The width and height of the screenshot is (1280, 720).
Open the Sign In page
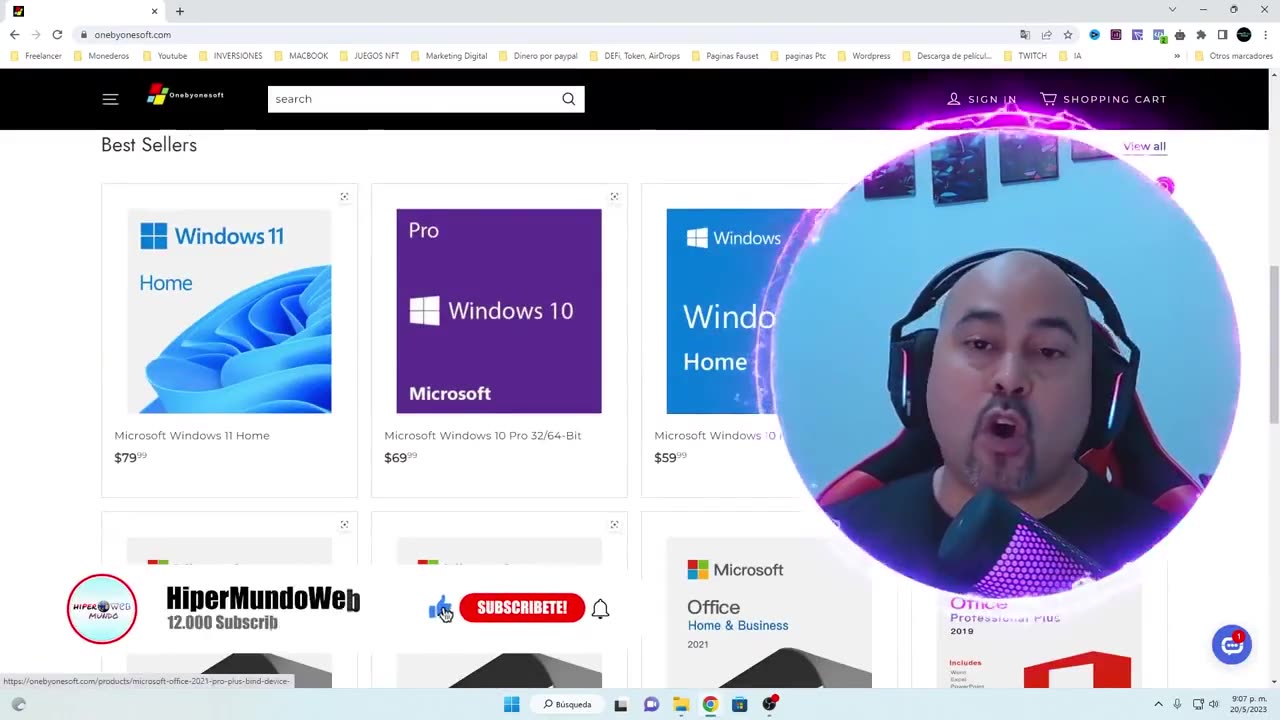tap(982, 99)
